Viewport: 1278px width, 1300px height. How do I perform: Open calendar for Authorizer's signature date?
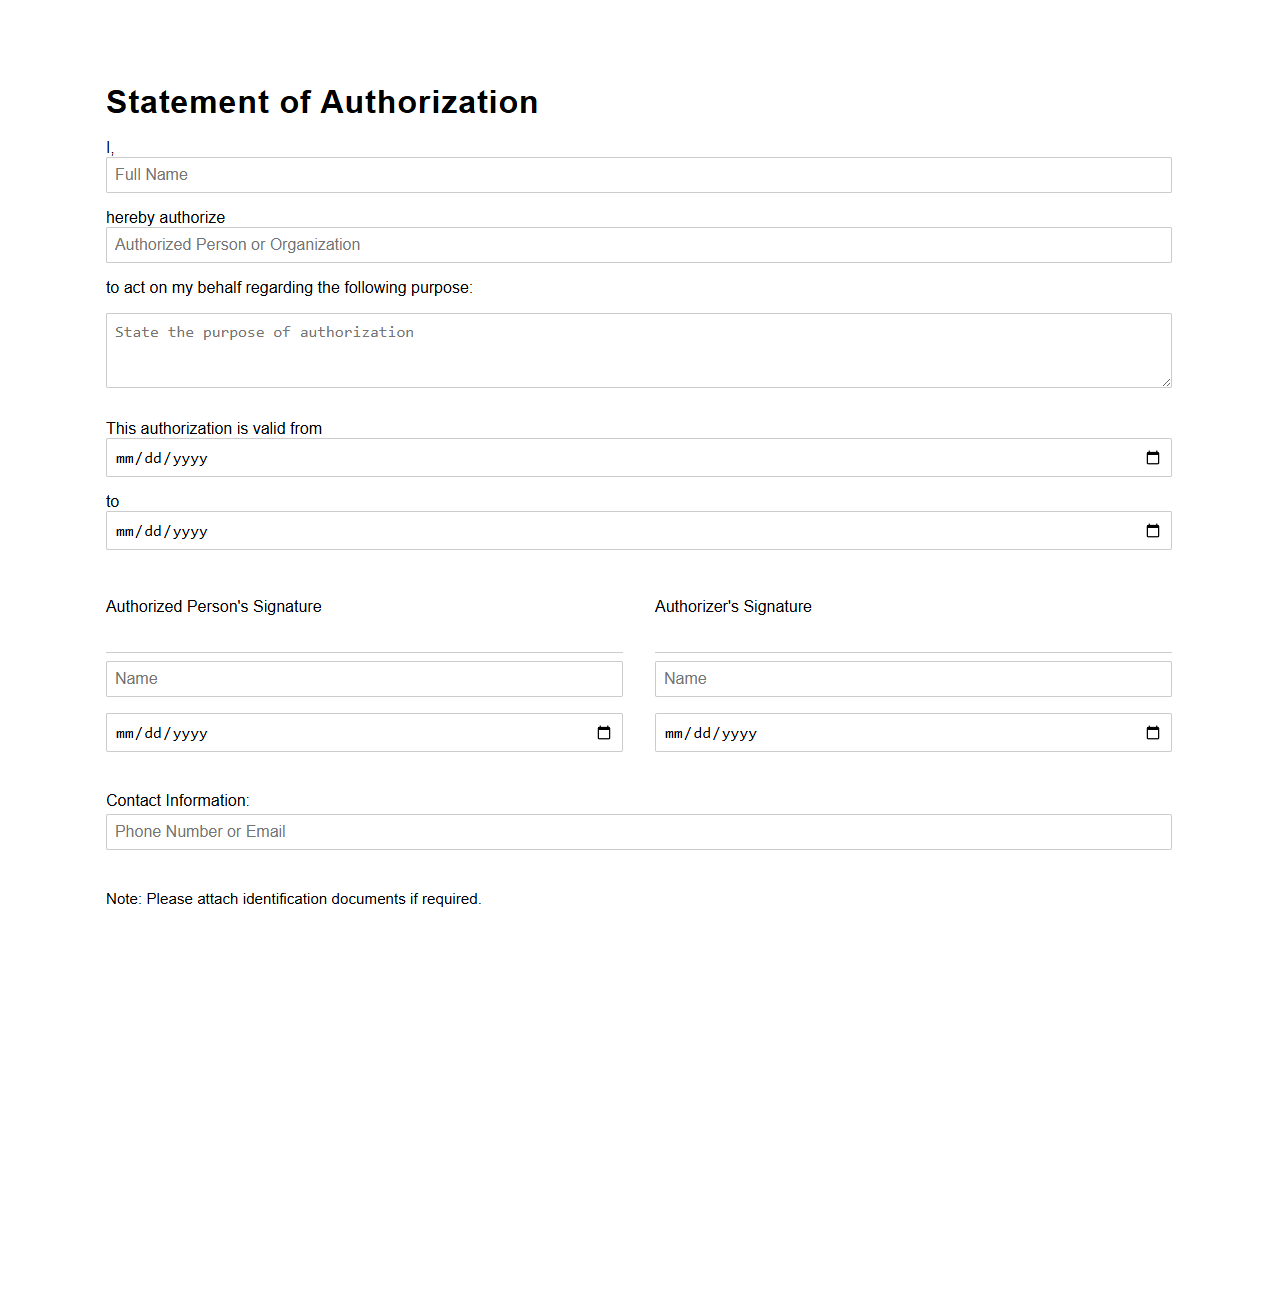click(1154, 732)
